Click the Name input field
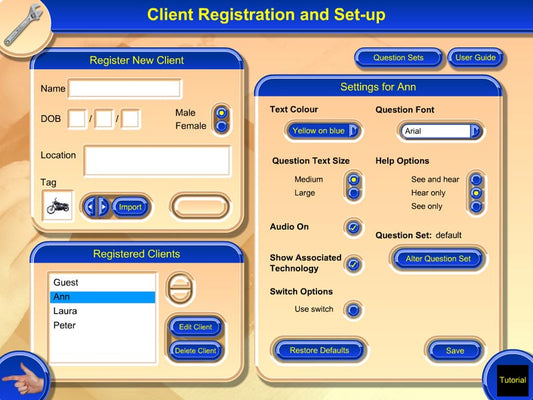The width and height of the screenshot is (533, 400). click(125, 88)
